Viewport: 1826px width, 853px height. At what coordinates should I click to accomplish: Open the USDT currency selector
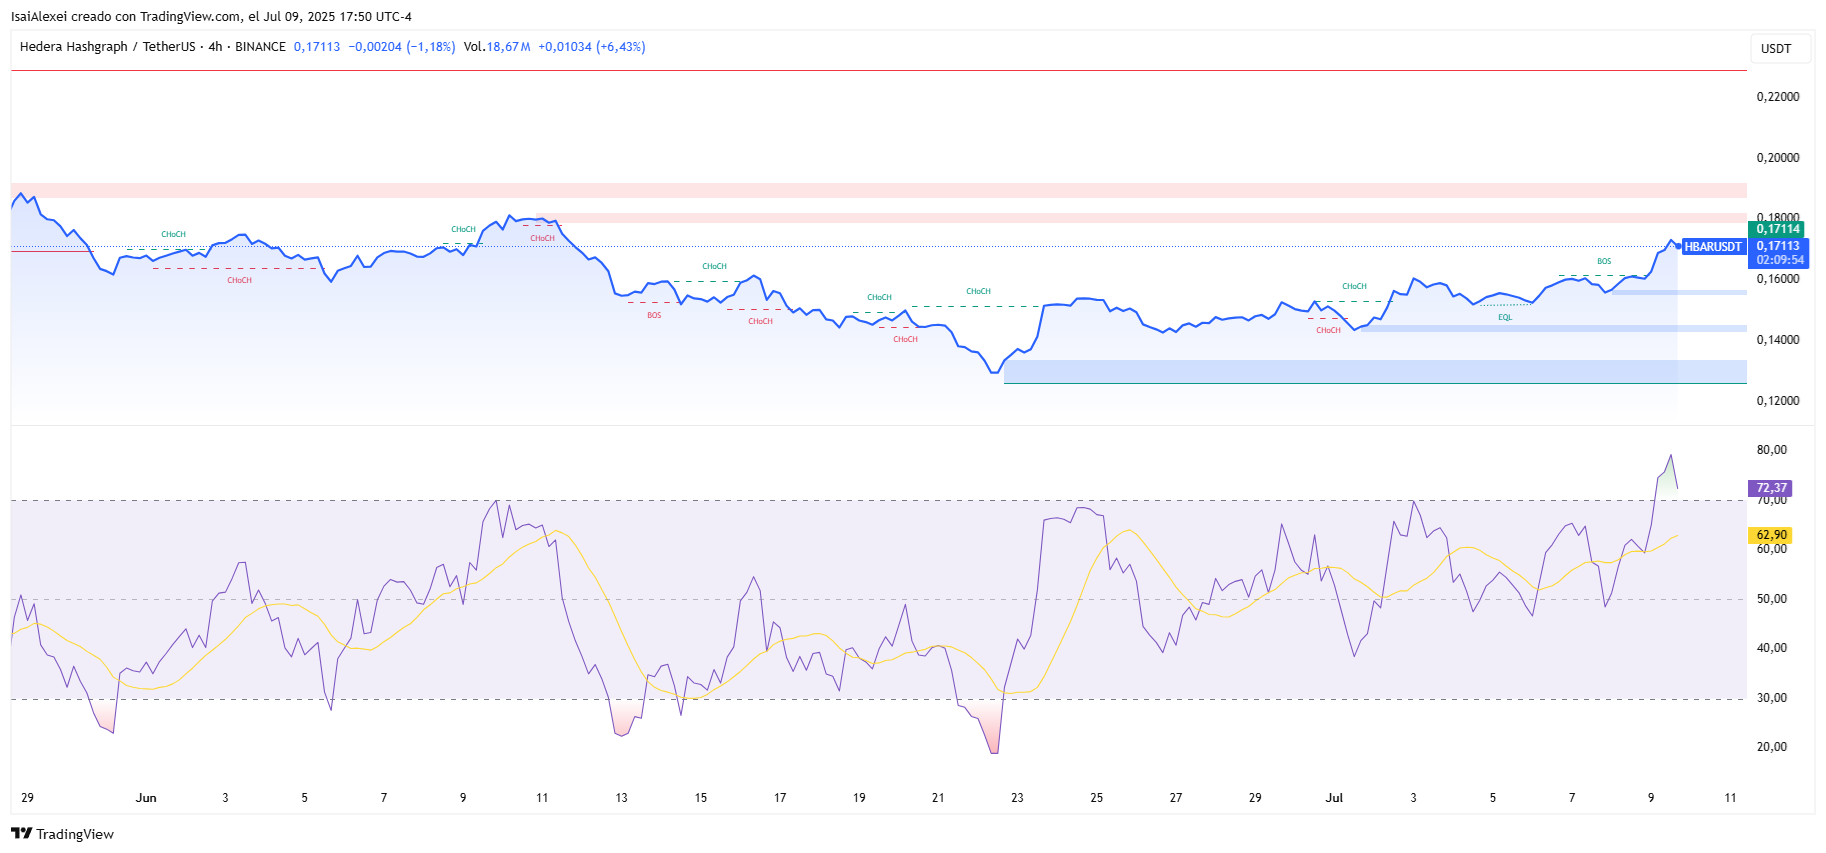point(1776,49)
